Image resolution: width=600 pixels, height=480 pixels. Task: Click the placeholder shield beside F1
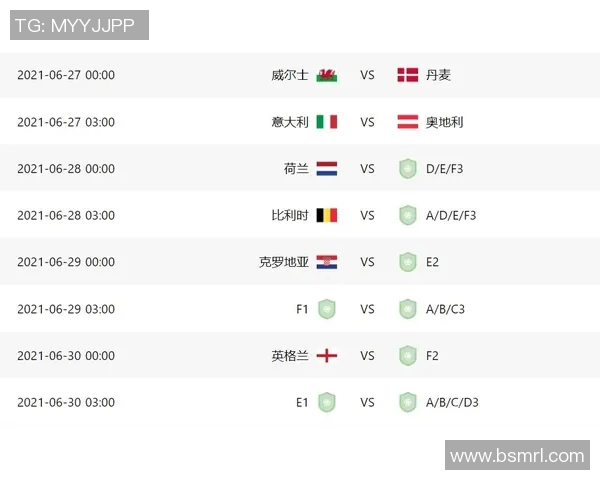(x=327, y=309)
